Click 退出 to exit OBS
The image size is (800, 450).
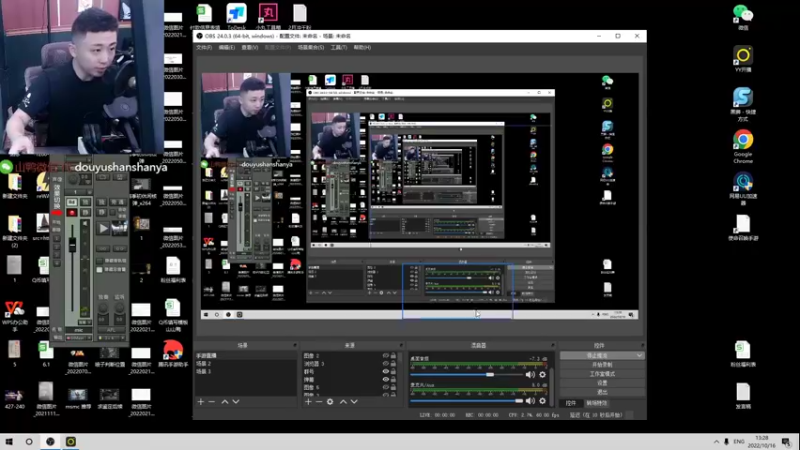coord(602,392)
